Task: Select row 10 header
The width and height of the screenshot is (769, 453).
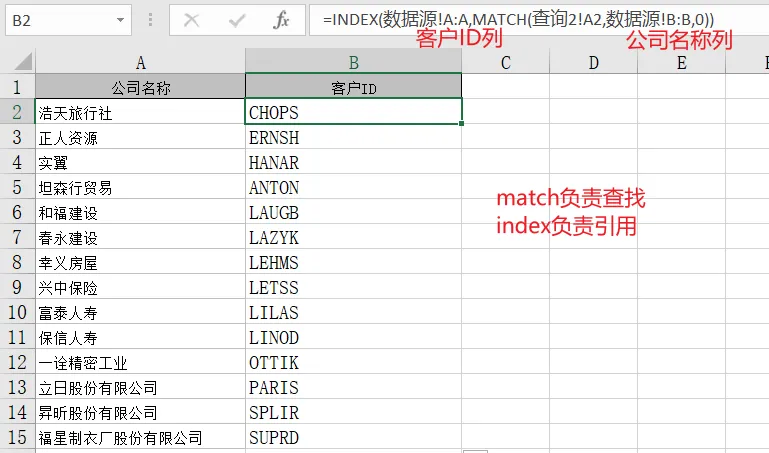Action: pos(18,313)
